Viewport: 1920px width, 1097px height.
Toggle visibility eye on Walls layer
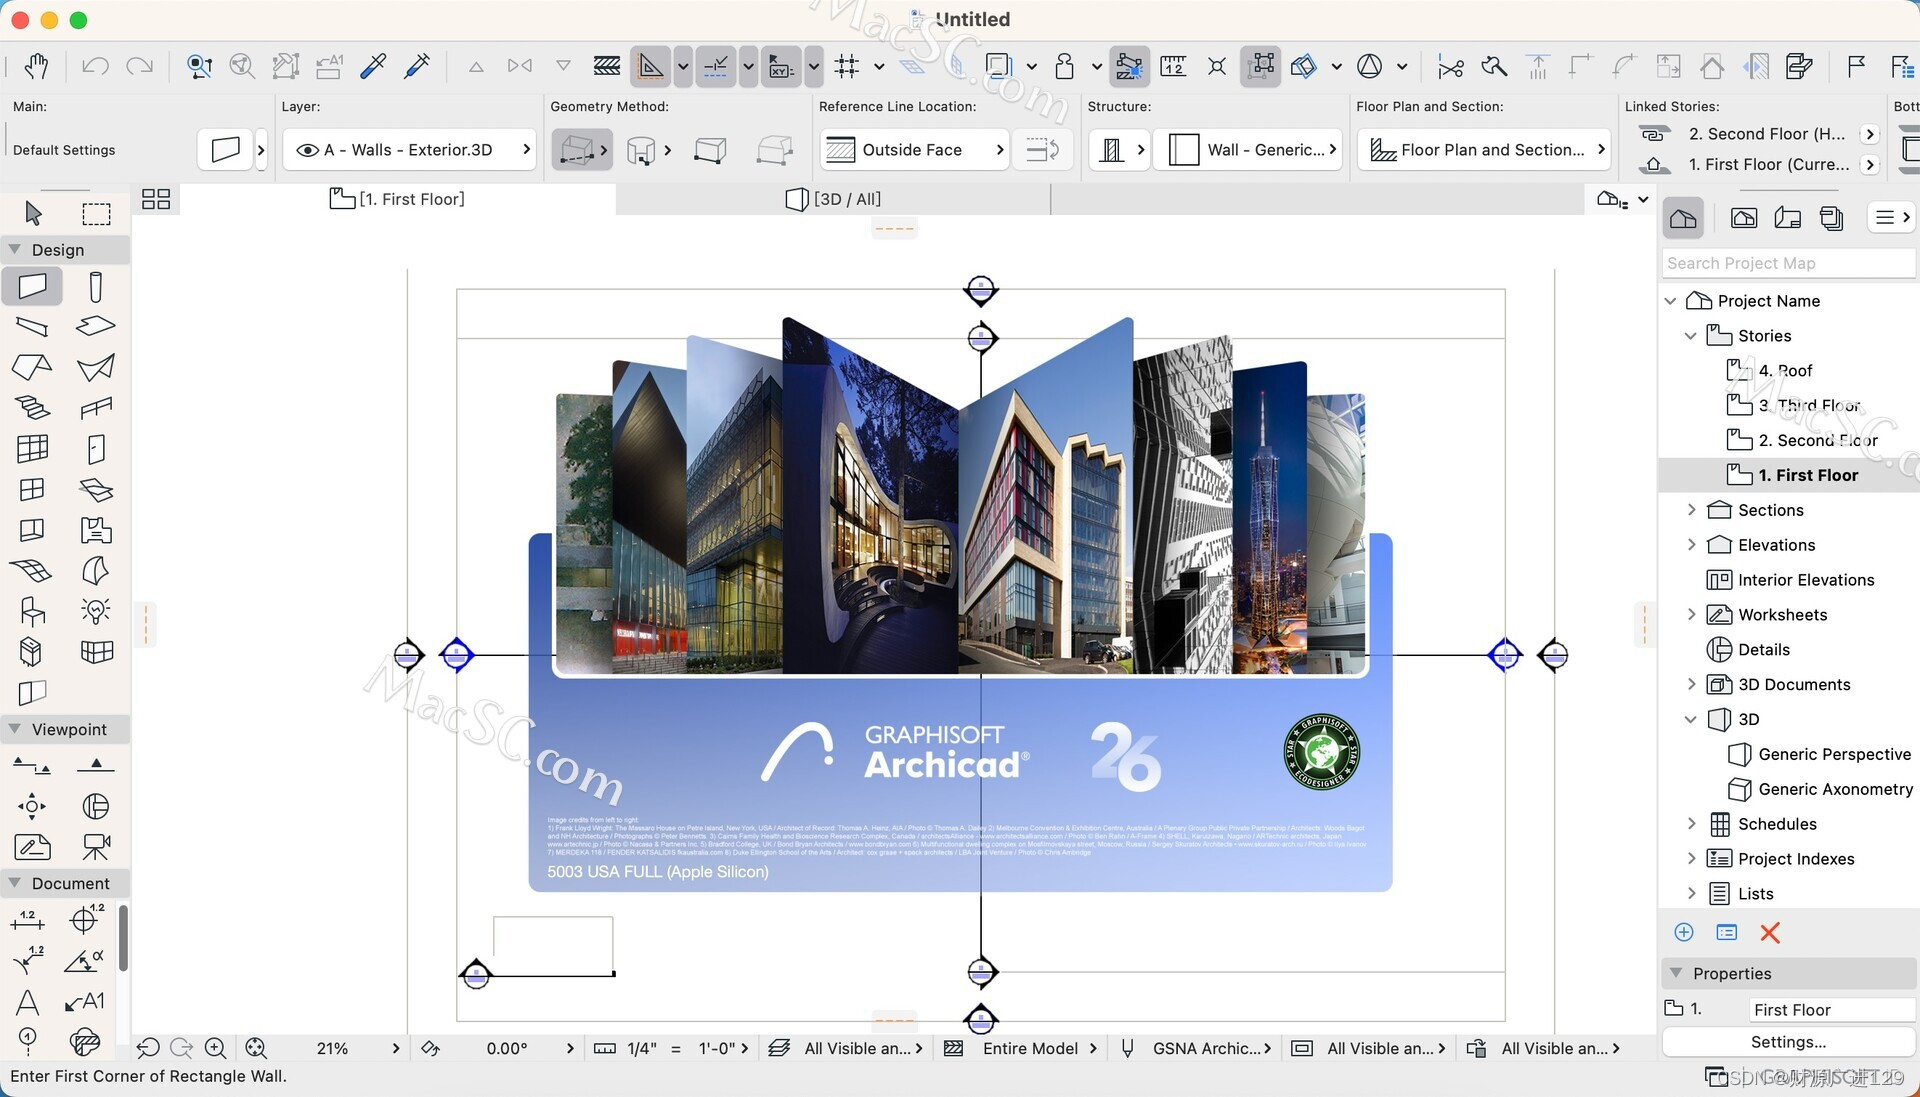308,150
